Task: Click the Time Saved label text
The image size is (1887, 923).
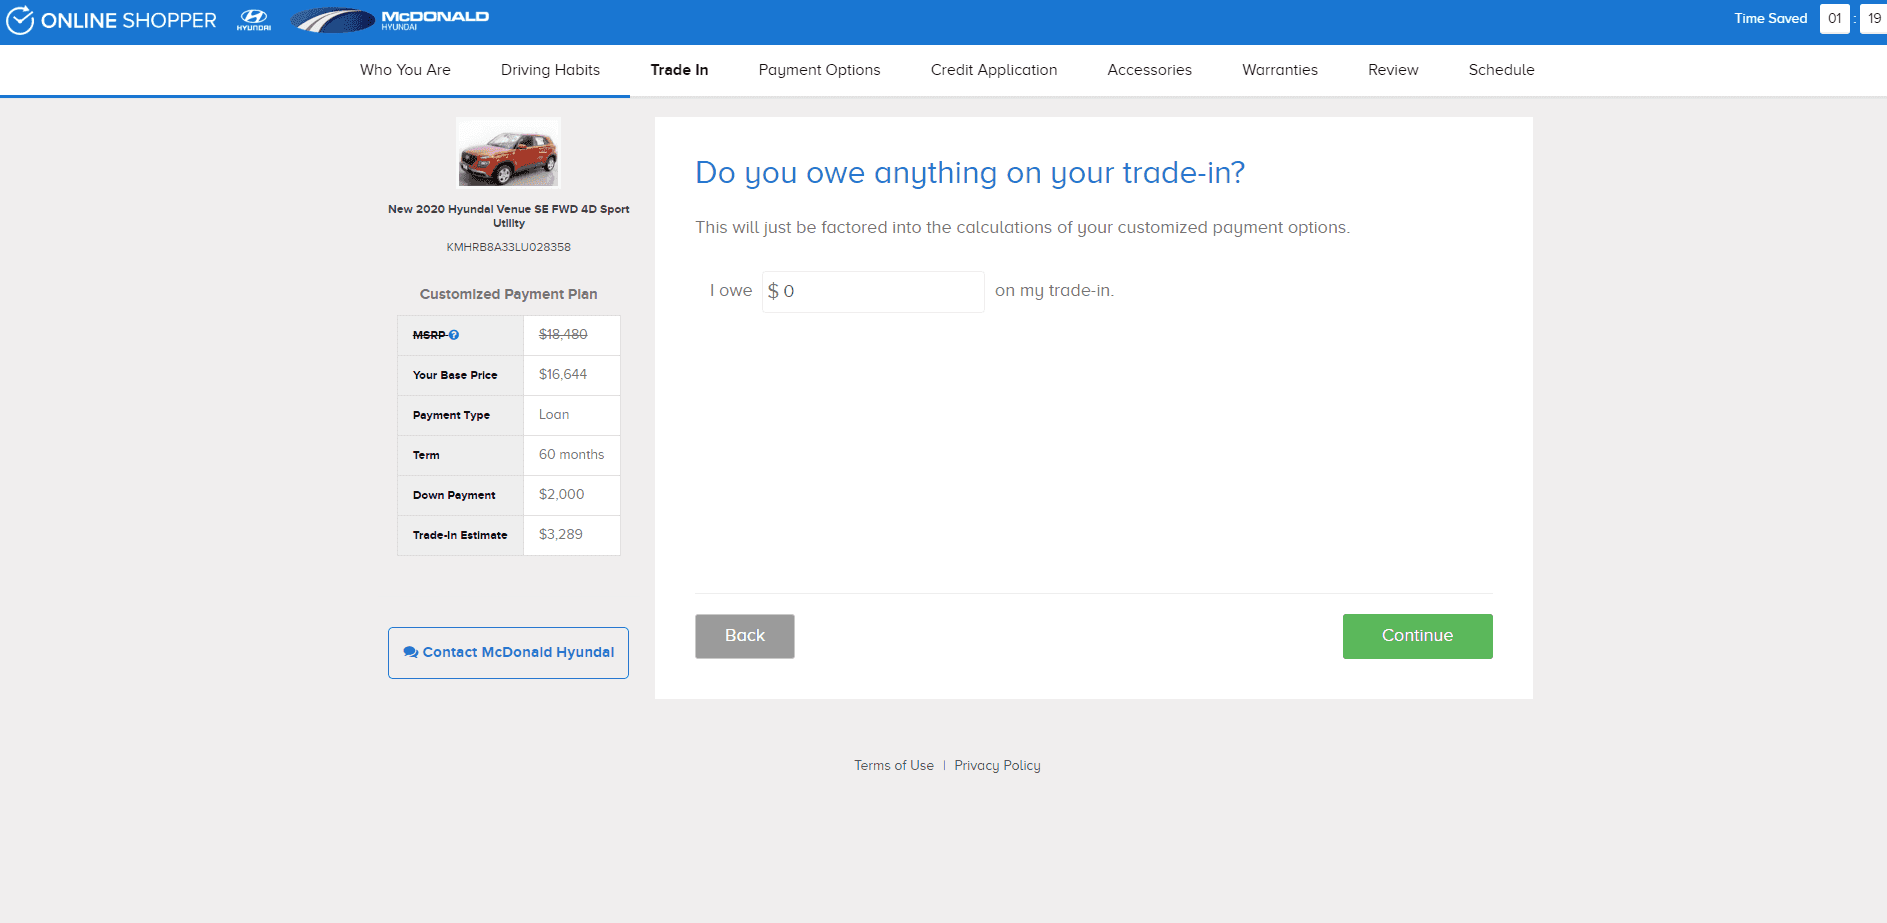Action: point(1770,19)
